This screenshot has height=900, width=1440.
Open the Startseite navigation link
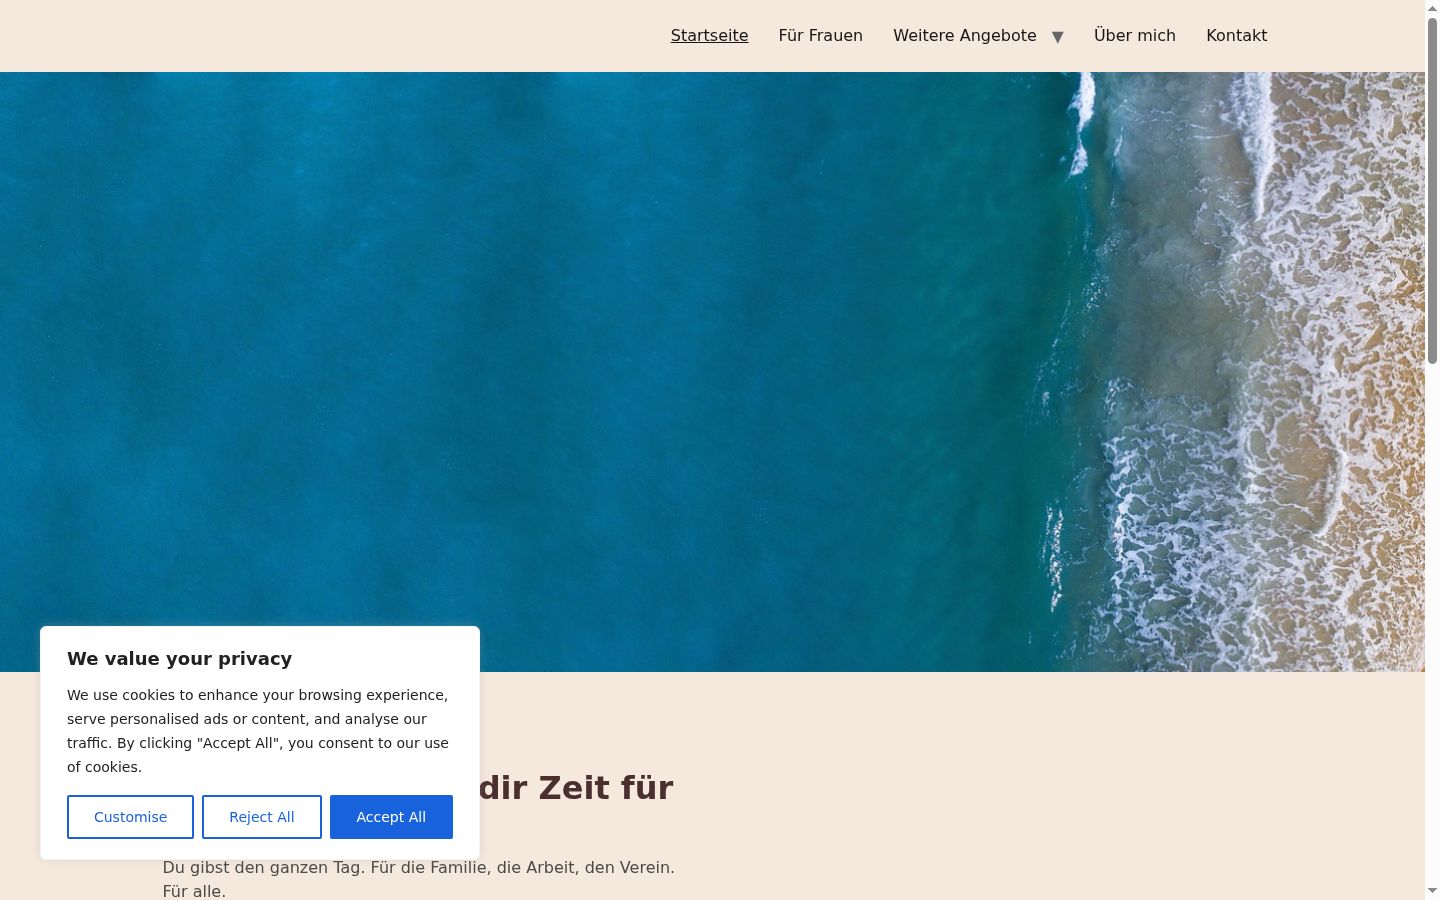coord(709,35)
